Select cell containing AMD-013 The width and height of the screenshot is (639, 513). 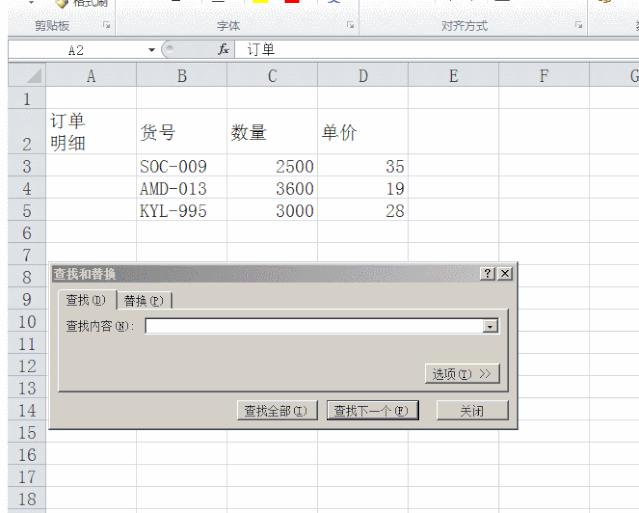point(182,188)
